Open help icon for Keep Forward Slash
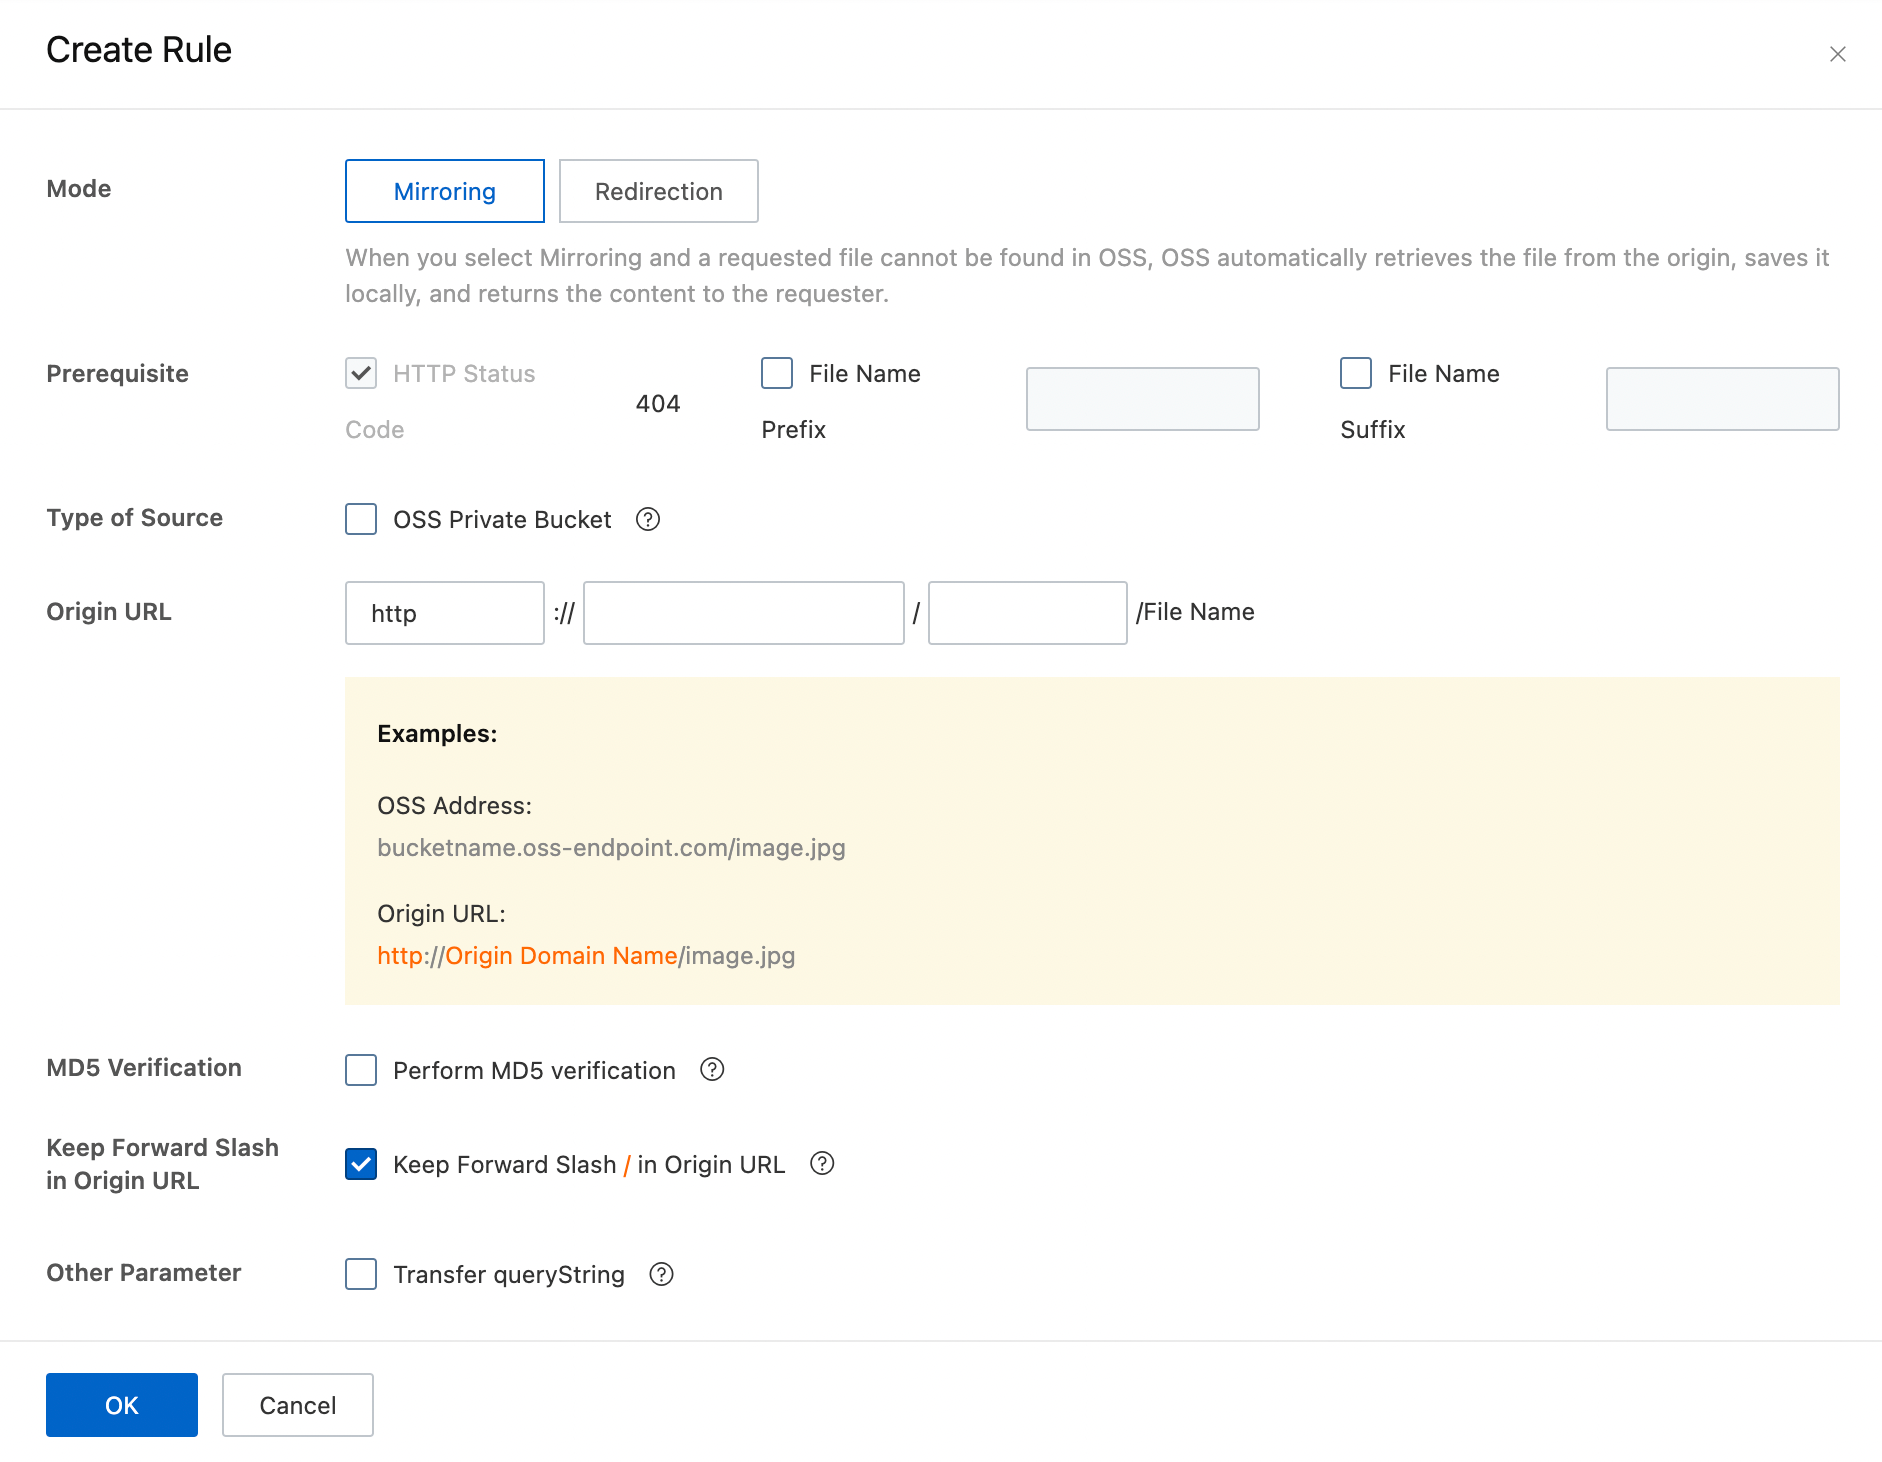 coord(822,1163)
